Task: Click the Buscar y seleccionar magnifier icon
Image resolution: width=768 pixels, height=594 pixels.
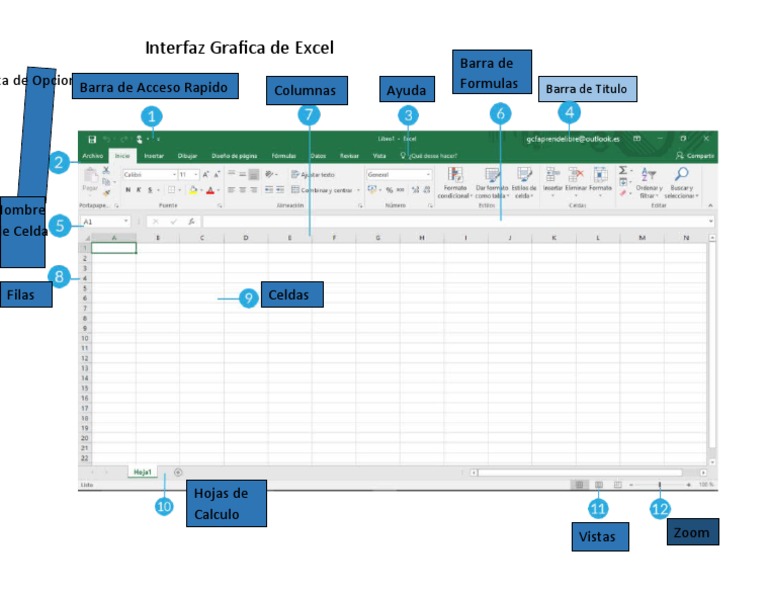Action: [682, 175]
